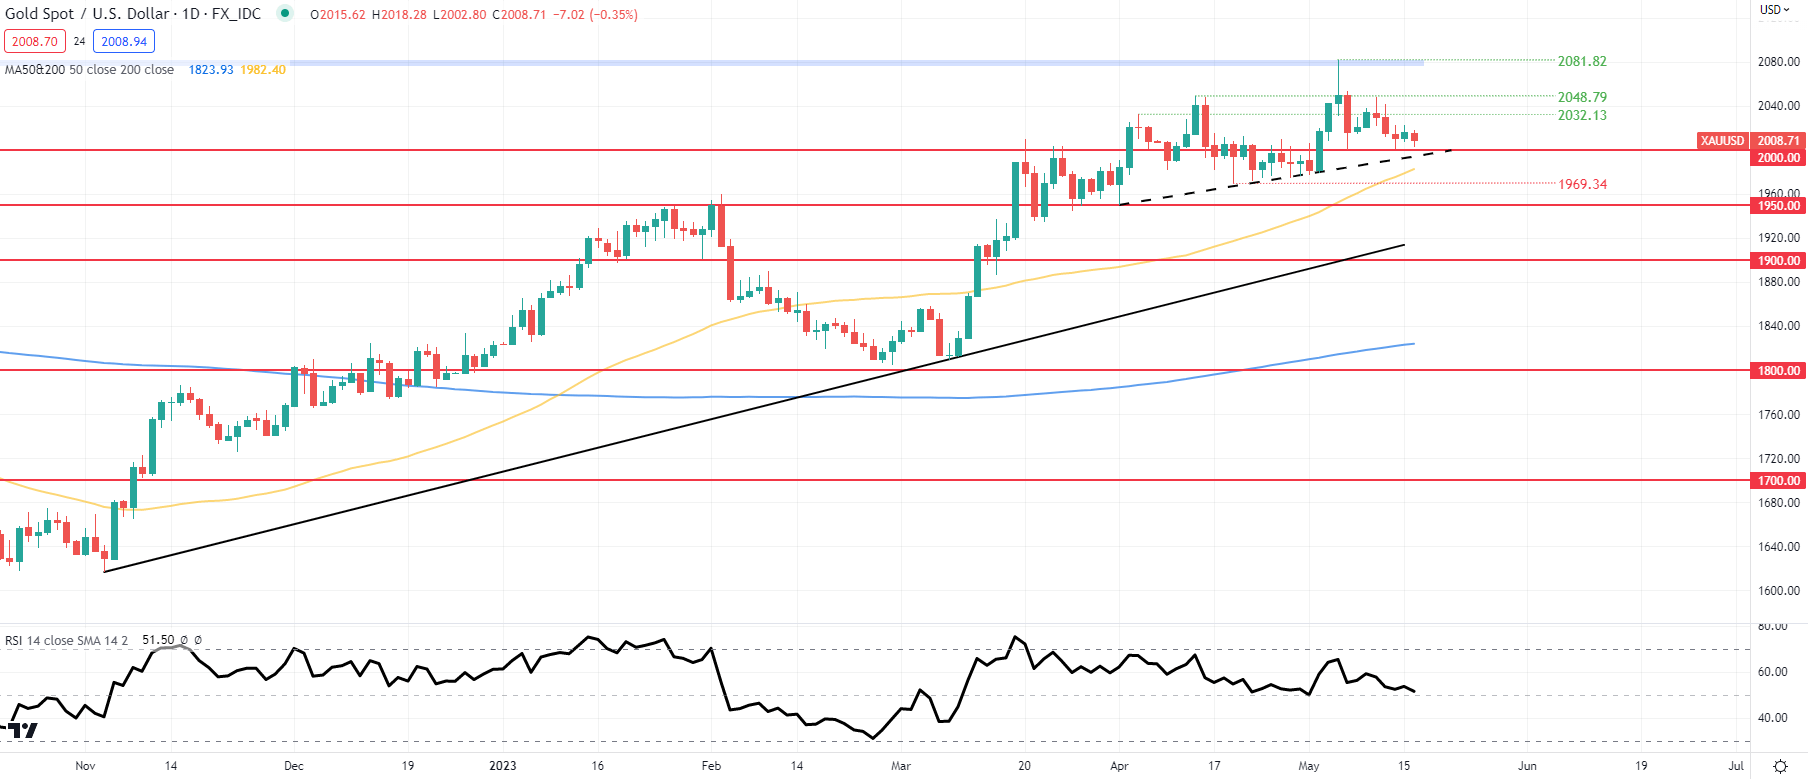
Task: Click the -7.02 (-0.35%) price change readout
Action: (594, 15)
